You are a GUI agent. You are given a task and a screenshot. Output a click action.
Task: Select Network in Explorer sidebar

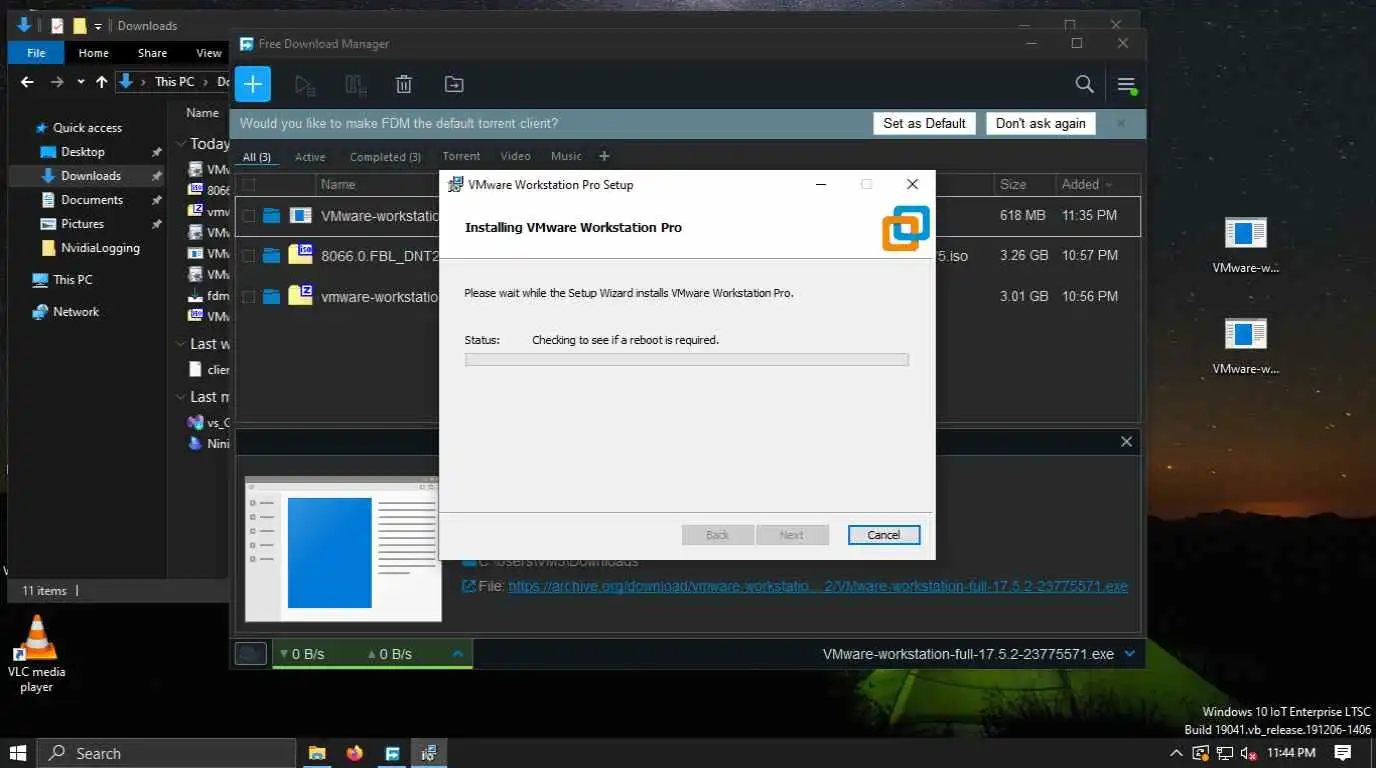[x=76, y=312]
